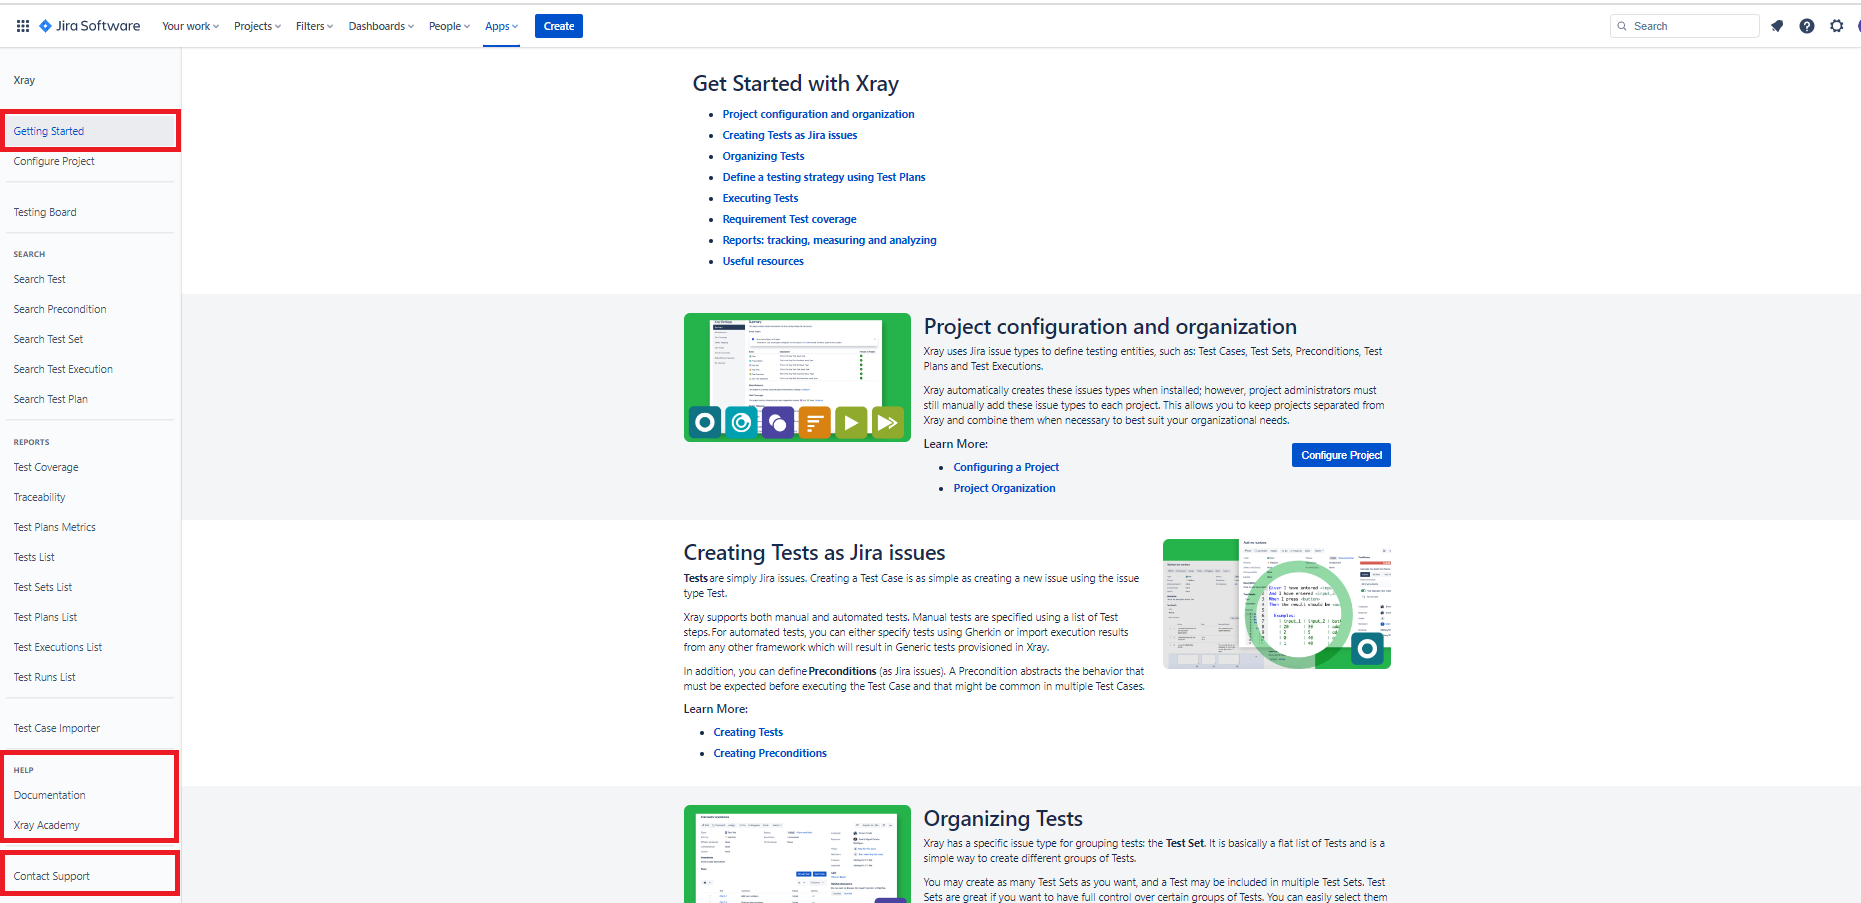Open the Test Case Importer
The width and height of the screenshot is (1861, 903).
57,728
